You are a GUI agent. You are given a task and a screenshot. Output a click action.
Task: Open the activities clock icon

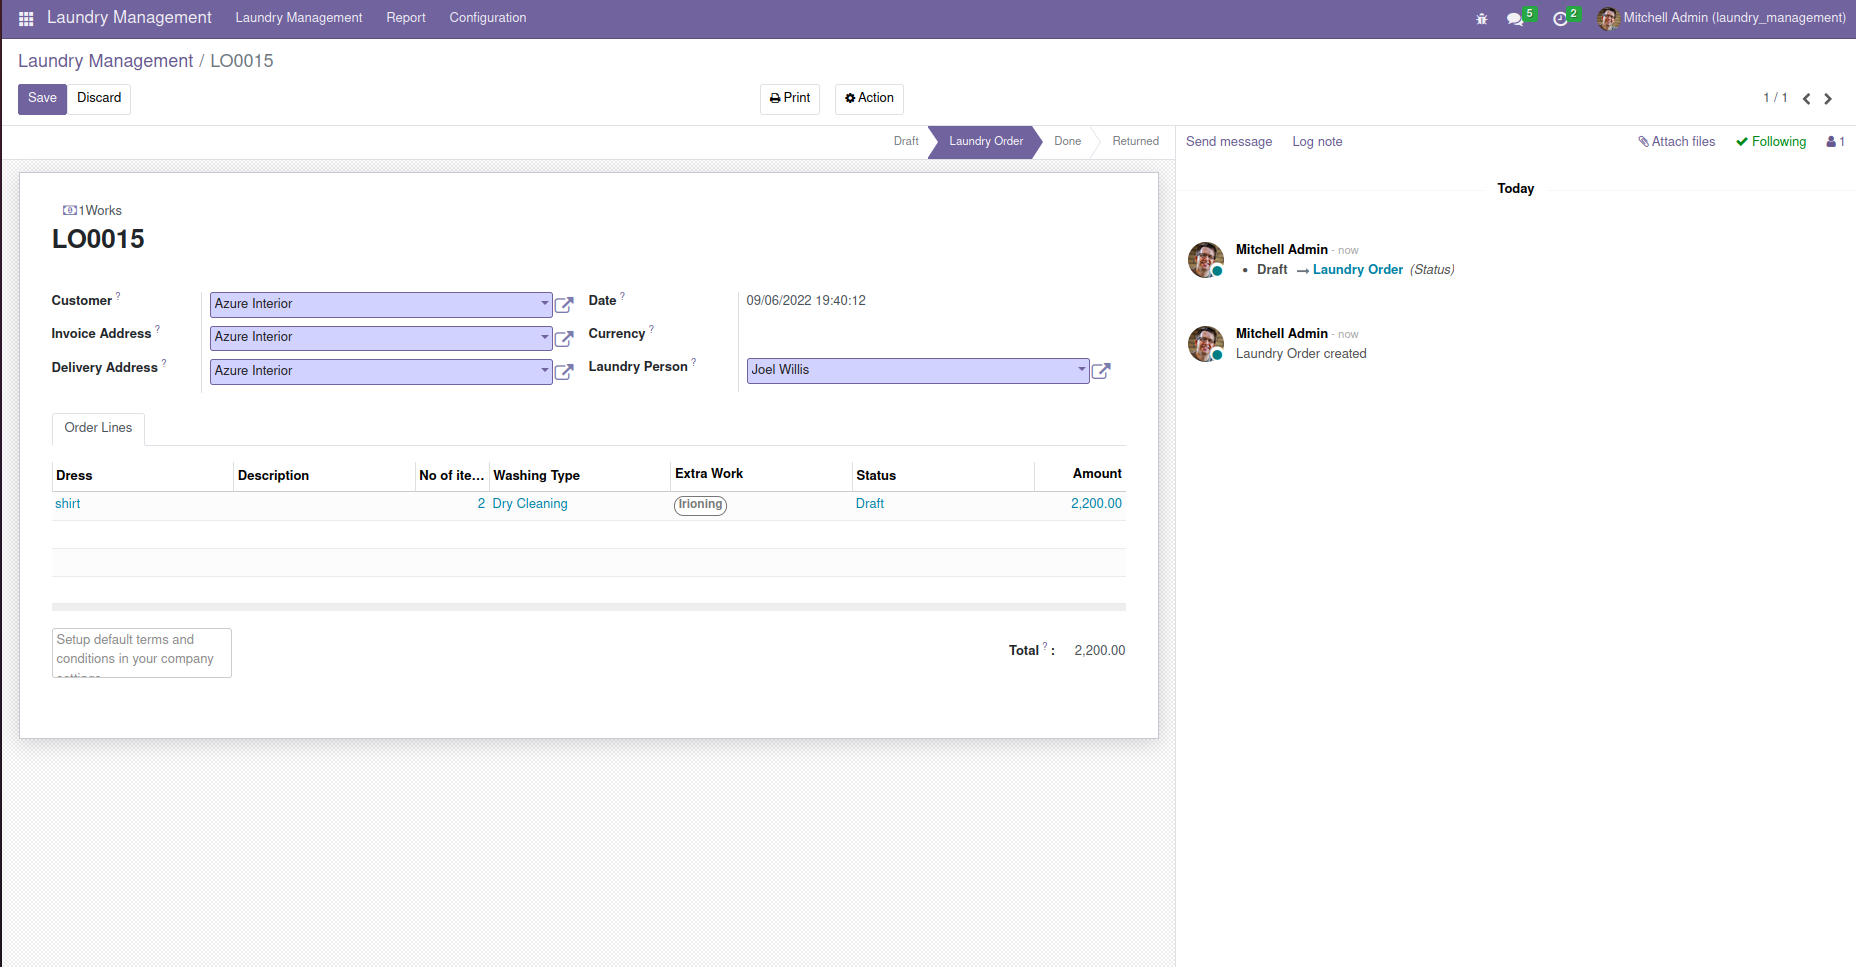[1560, 19]
